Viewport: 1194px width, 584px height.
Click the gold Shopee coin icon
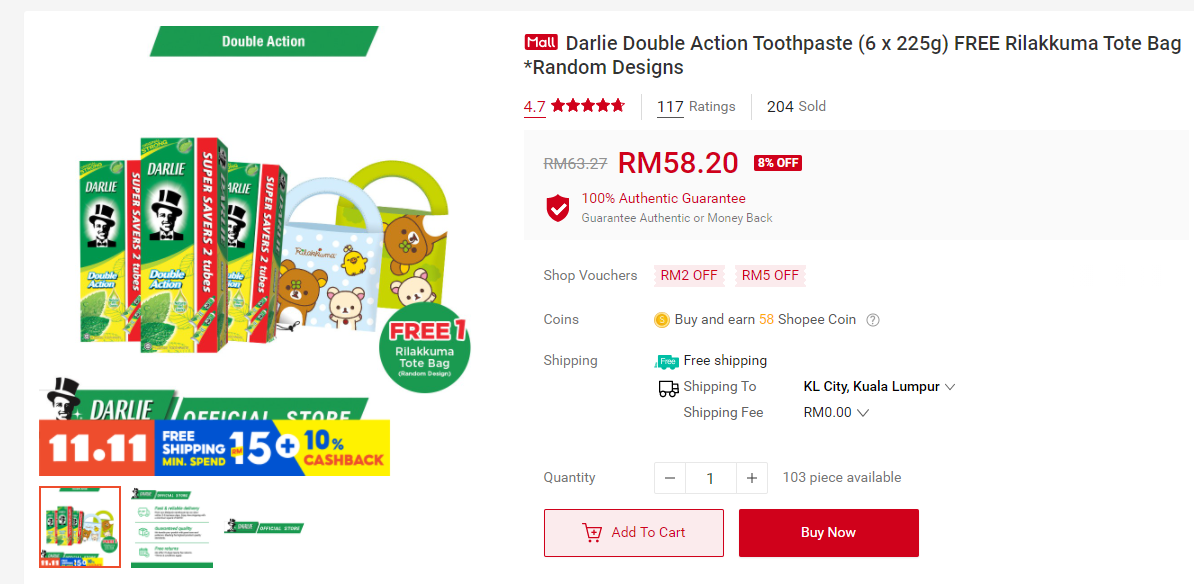point(661,320)
